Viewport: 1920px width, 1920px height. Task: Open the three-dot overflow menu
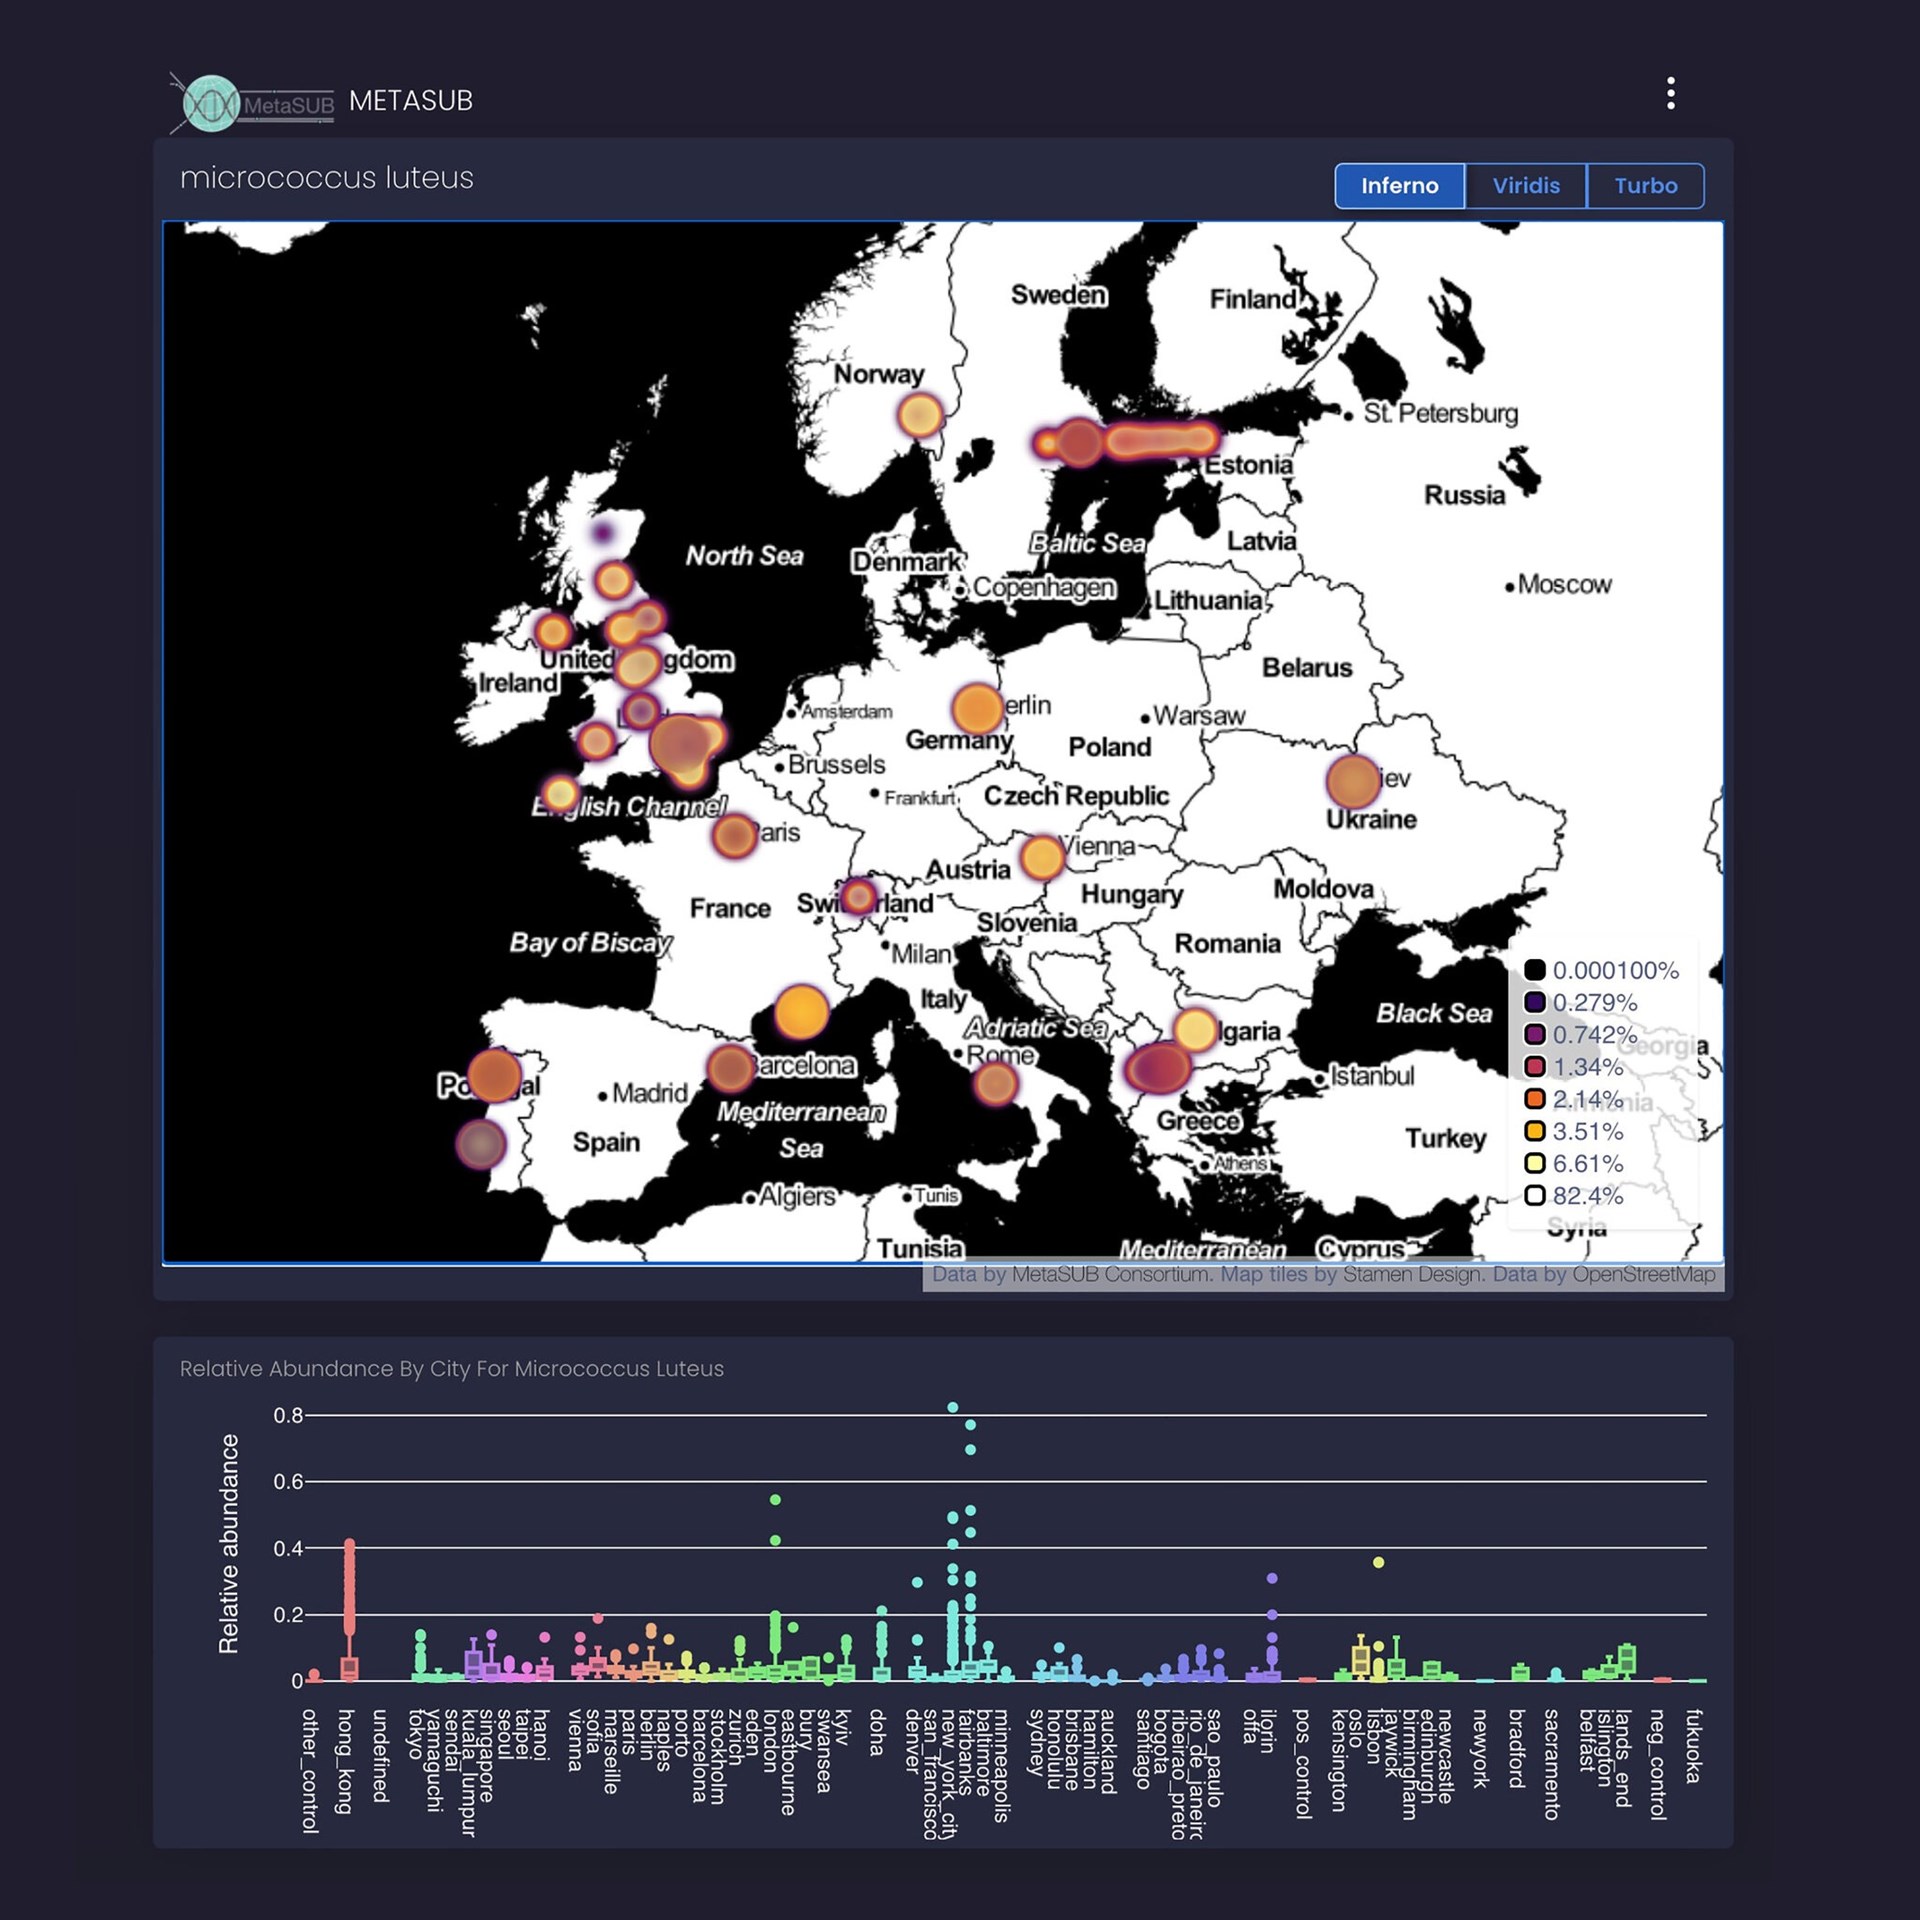tap(1670, 94)
